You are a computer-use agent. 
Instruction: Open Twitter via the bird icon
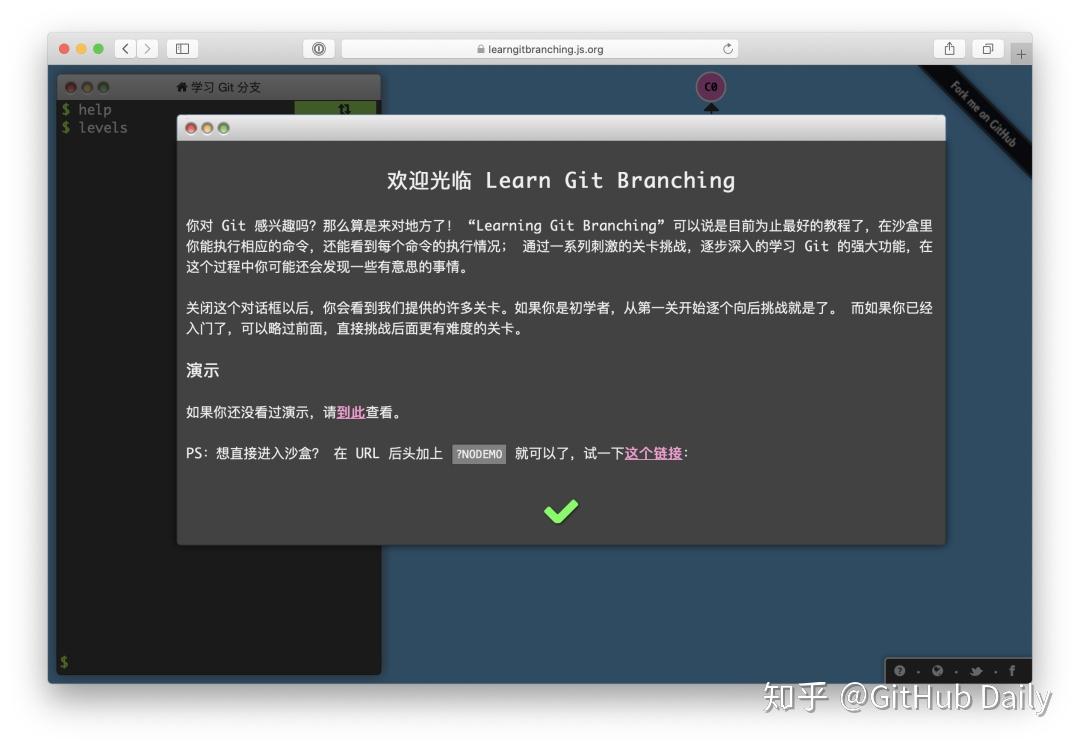[976, 671]
